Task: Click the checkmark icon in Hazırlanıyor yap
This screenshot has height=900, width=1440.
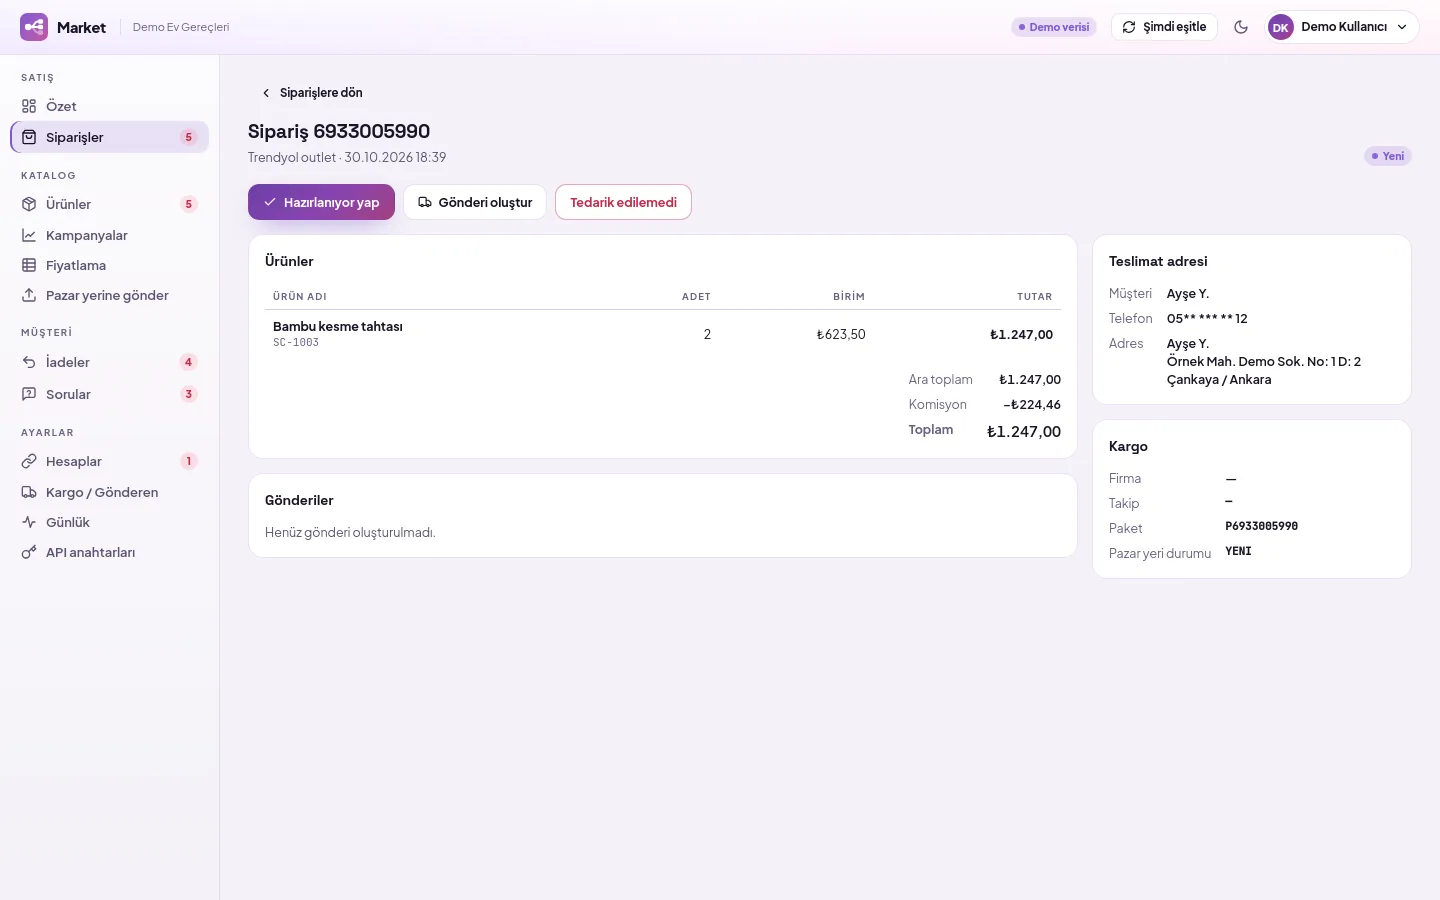Action: (270, 202)
